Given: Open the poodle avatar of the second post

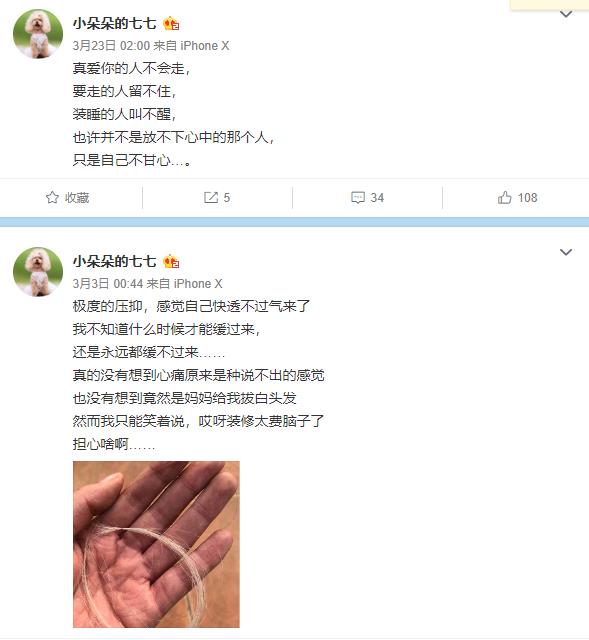Looking at the screenshot, I should pos(38,271).
